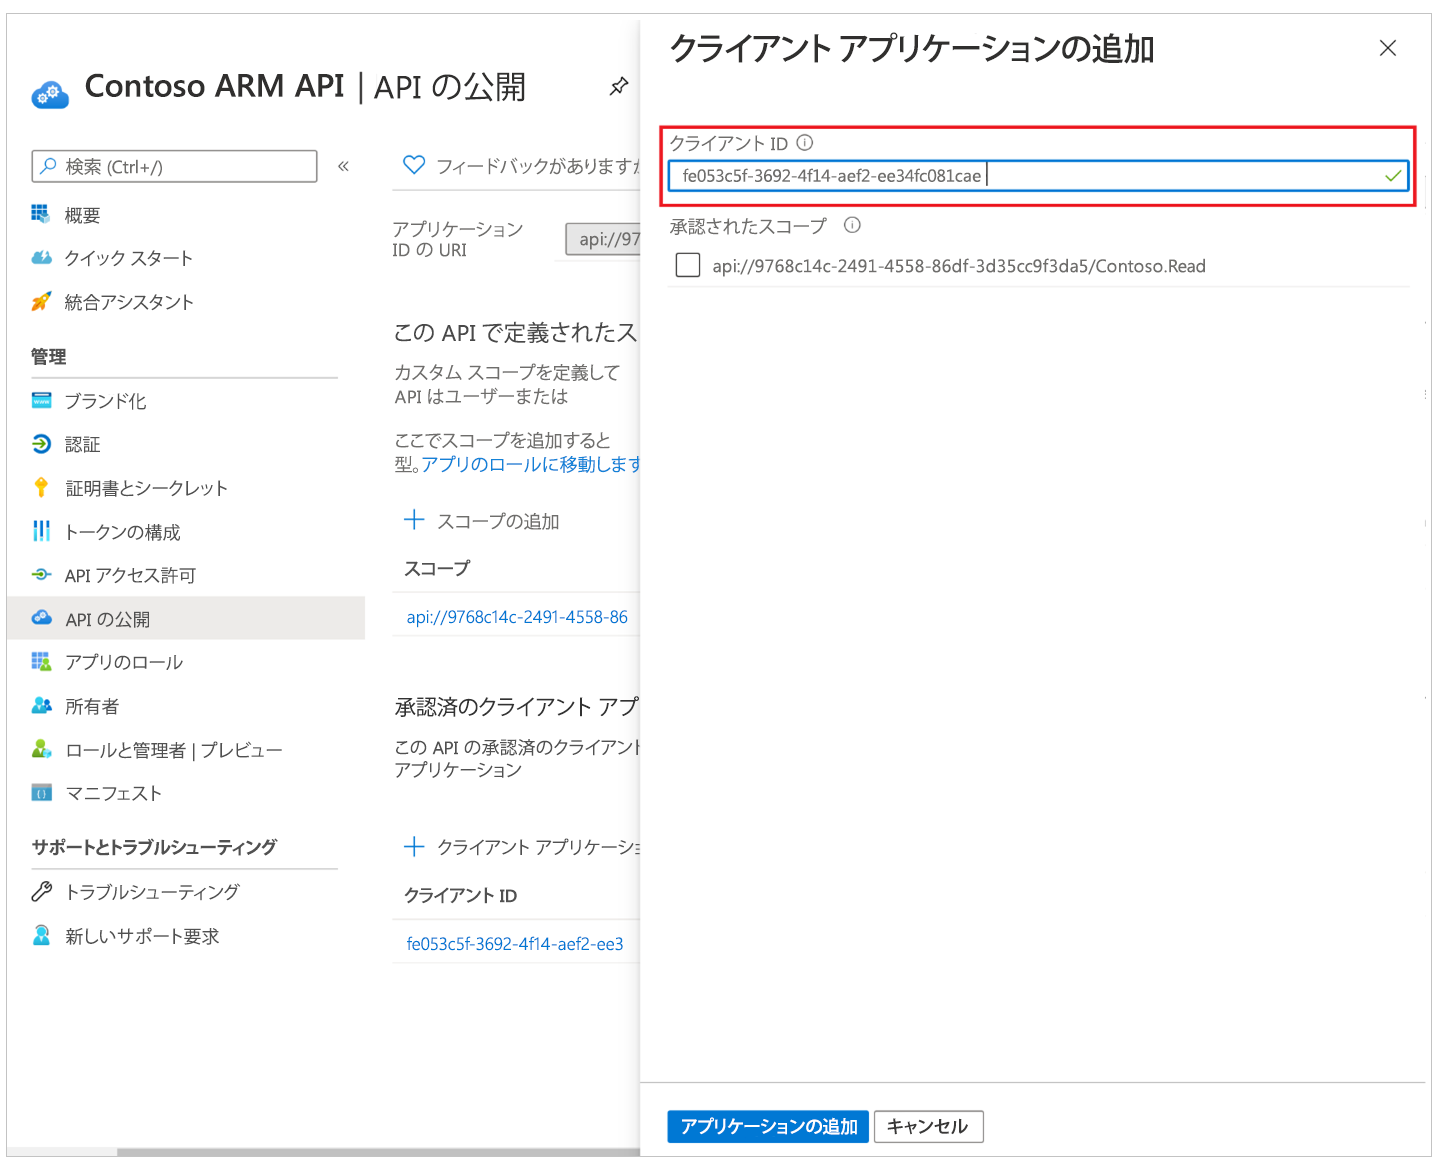This screenshot has width=1444, height=1172.
Task: Click the horizontal scrollbar at the bottom
Action: [x=378, y=1152]
